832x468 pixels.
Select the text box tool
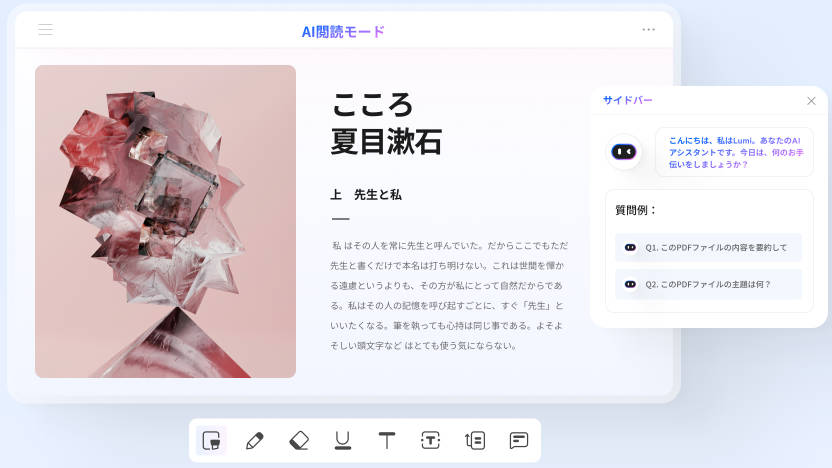pyautogui.click(x=430, y=440)
